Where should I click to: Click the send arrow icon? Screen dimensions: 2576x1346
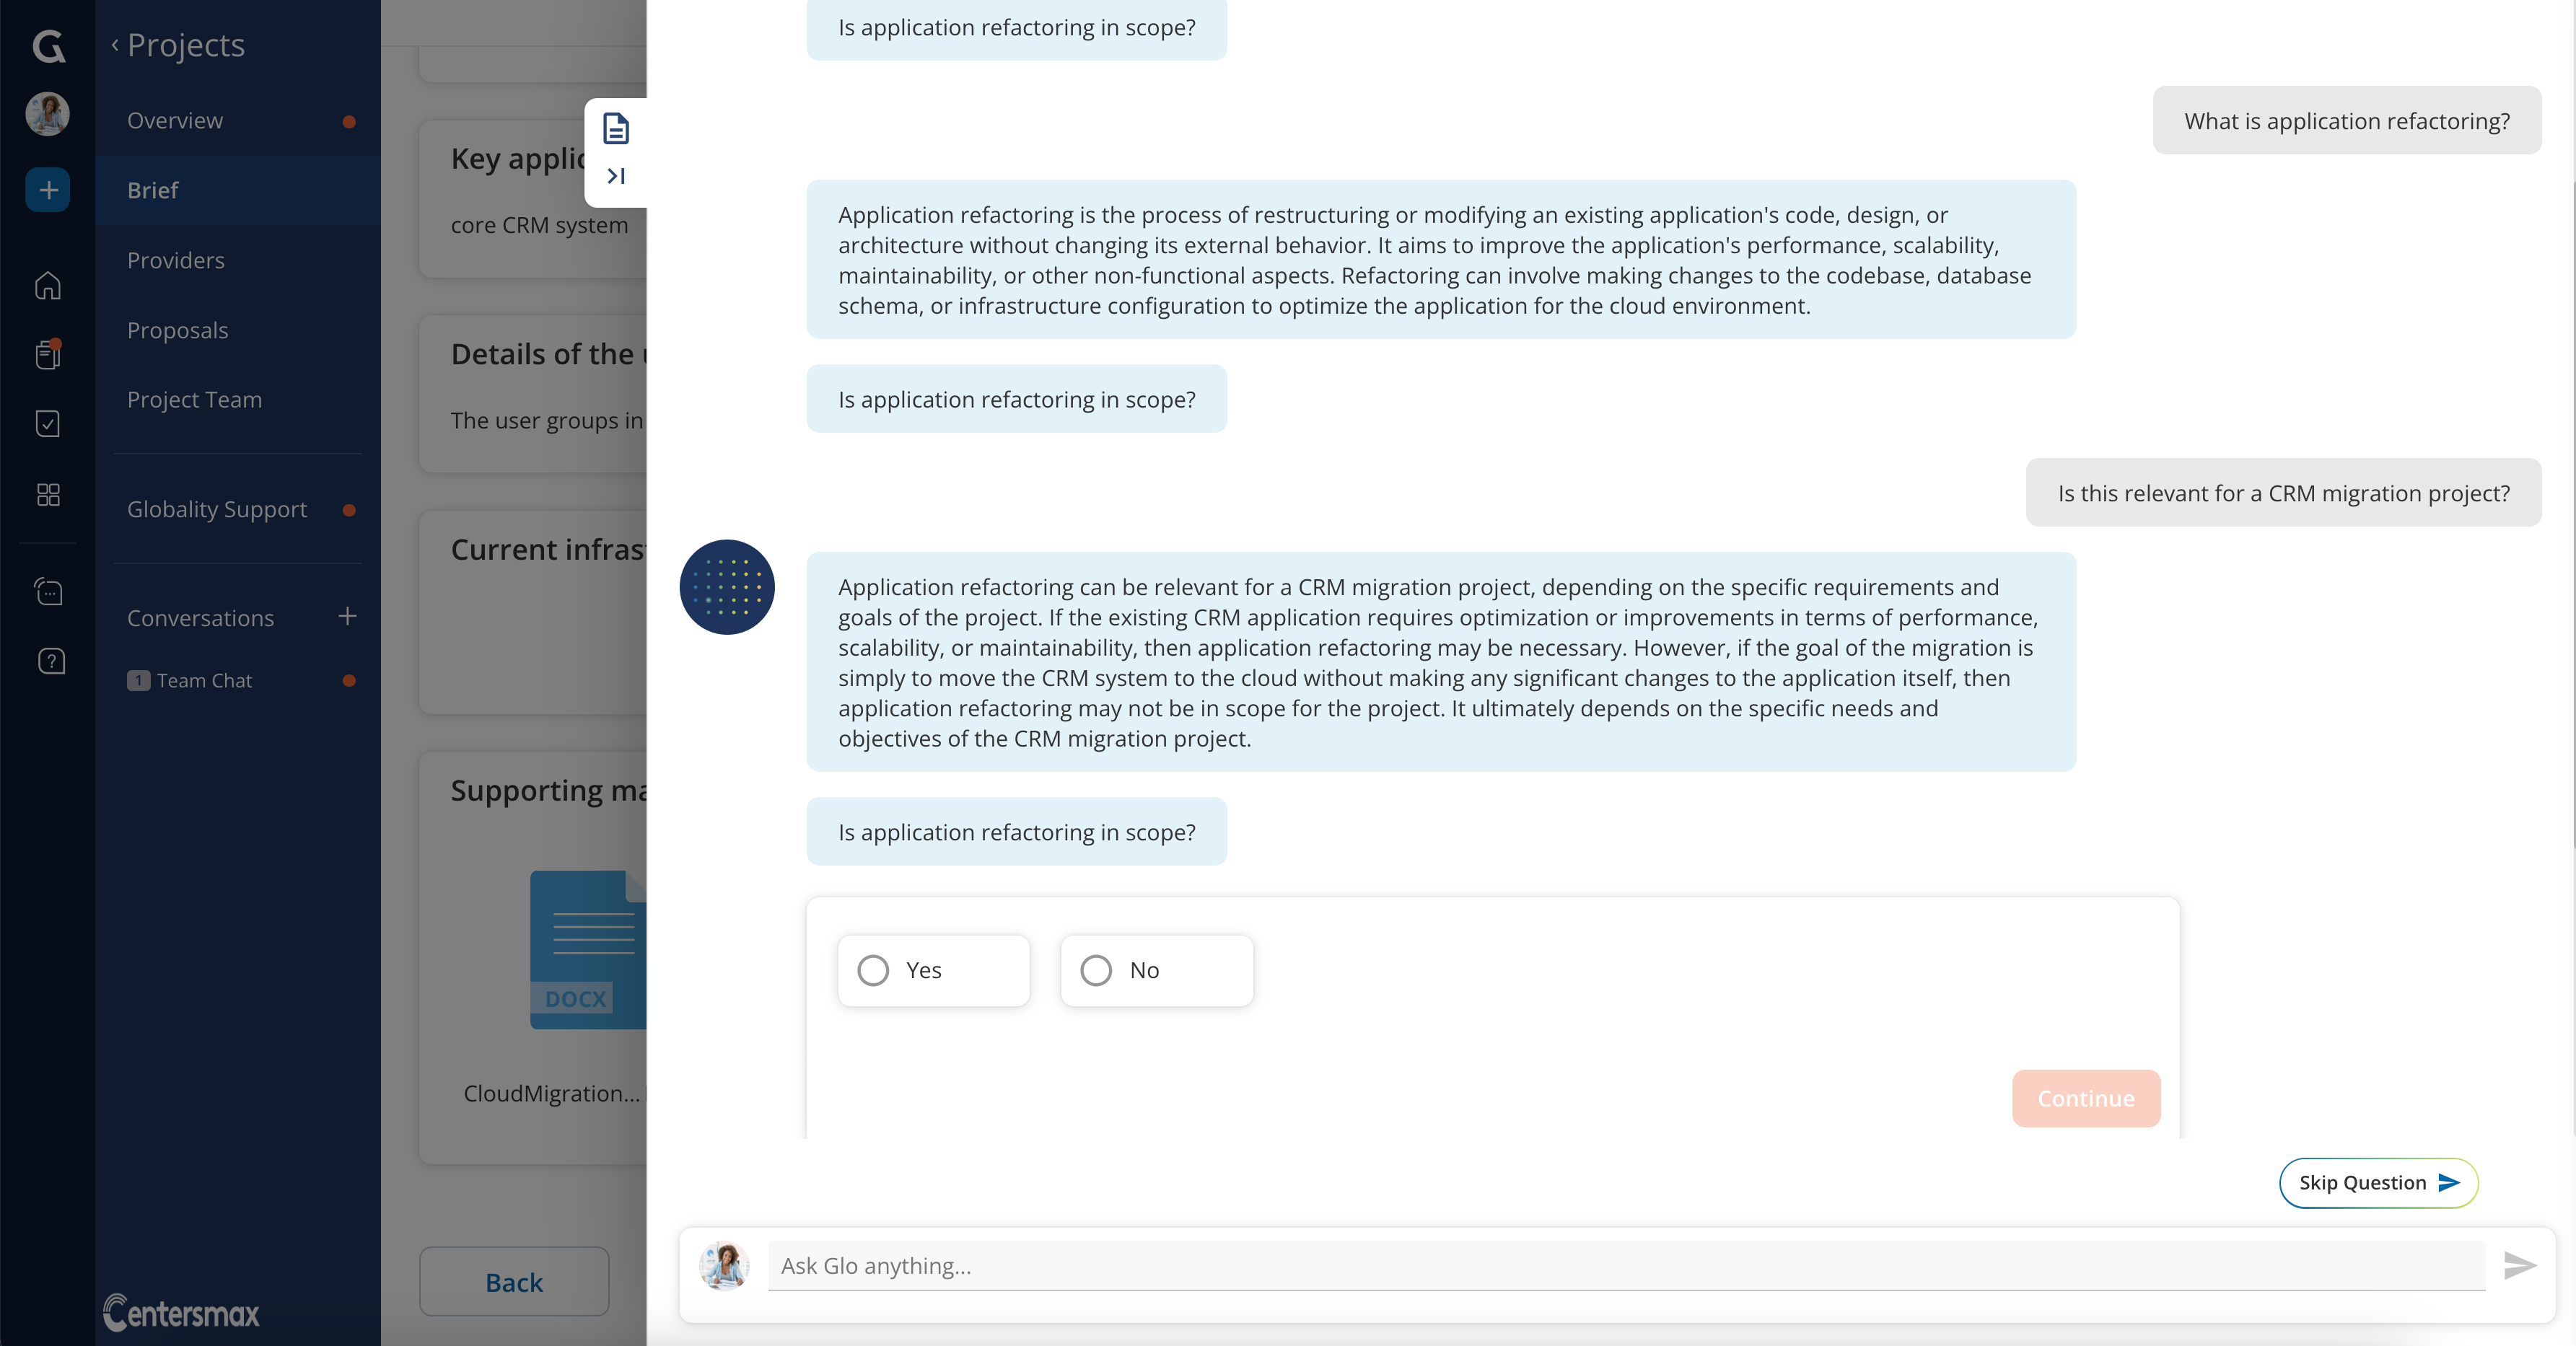(2520, 1266)
